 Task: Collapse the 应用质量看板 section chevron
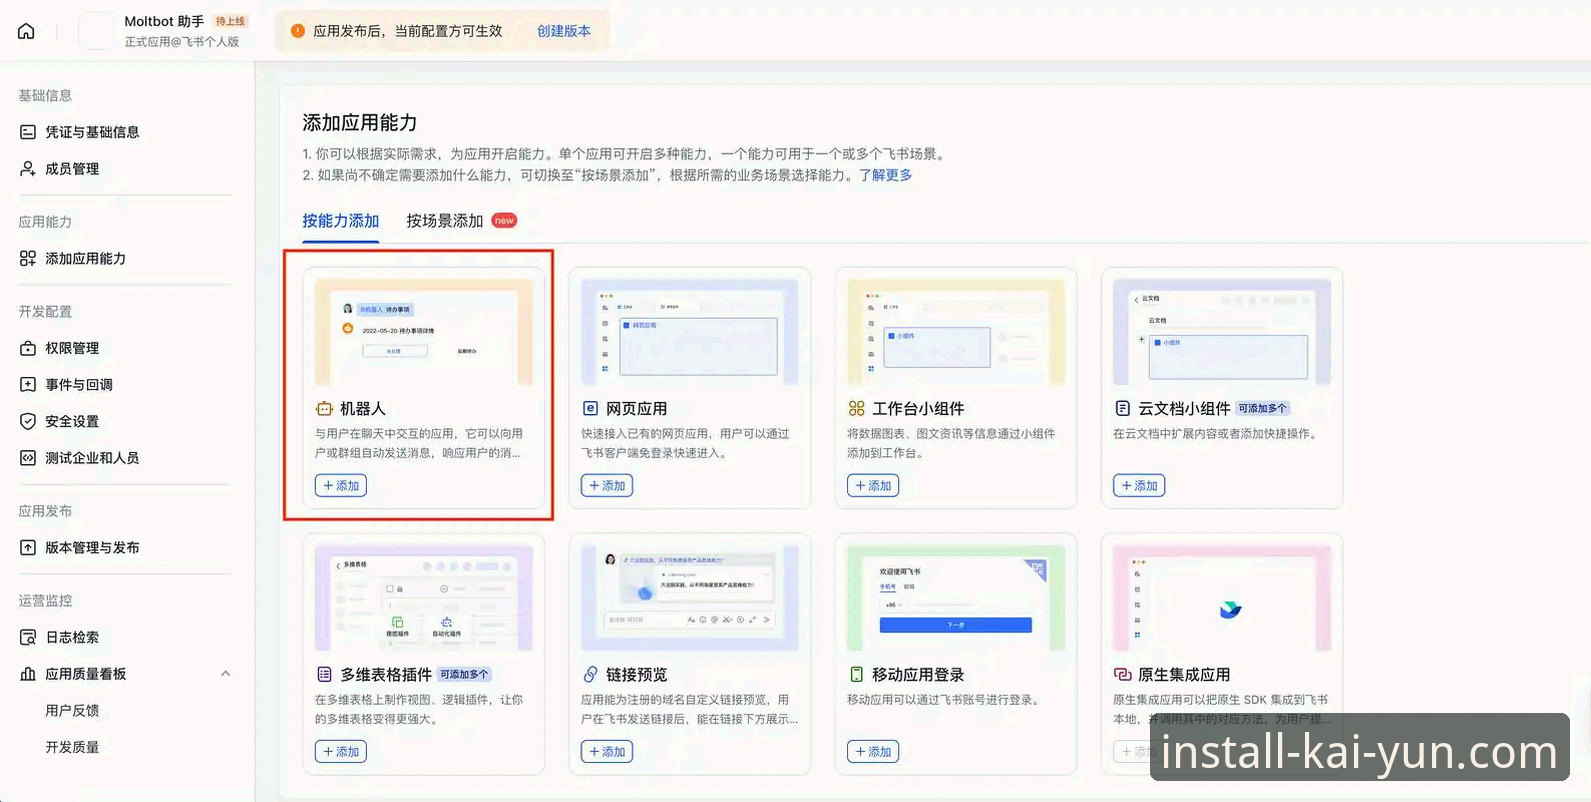[x=226, y=674]
